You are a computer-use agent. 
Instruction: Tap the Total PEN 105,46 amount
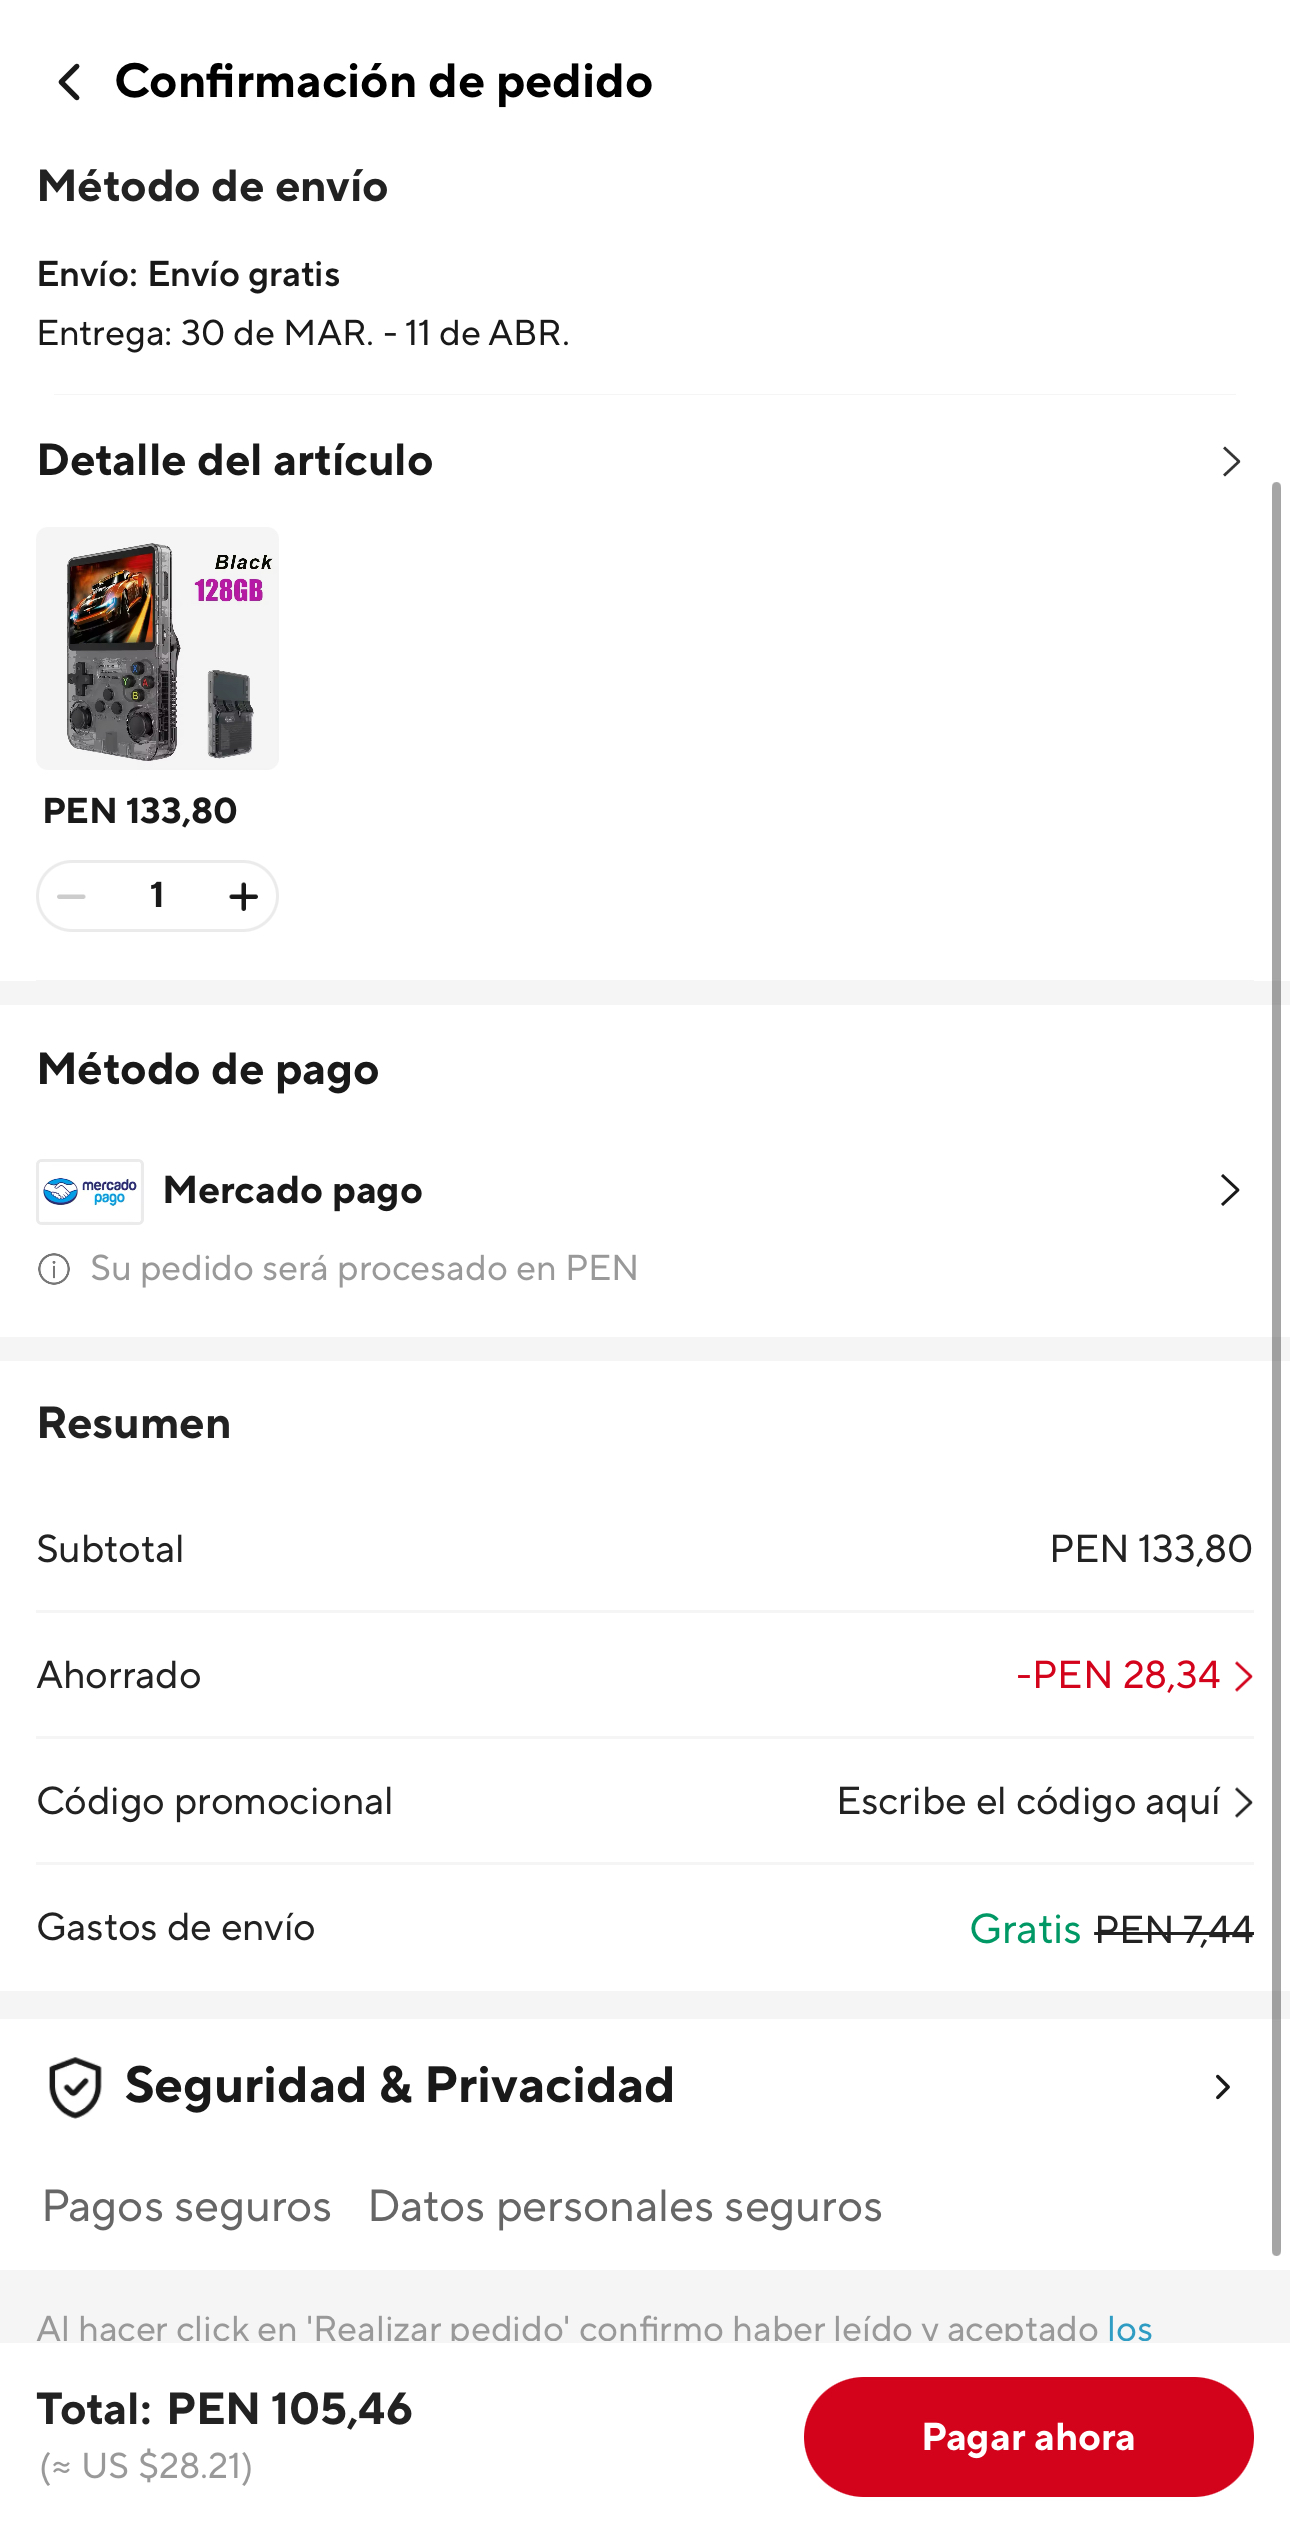[x=289, y=2410]
